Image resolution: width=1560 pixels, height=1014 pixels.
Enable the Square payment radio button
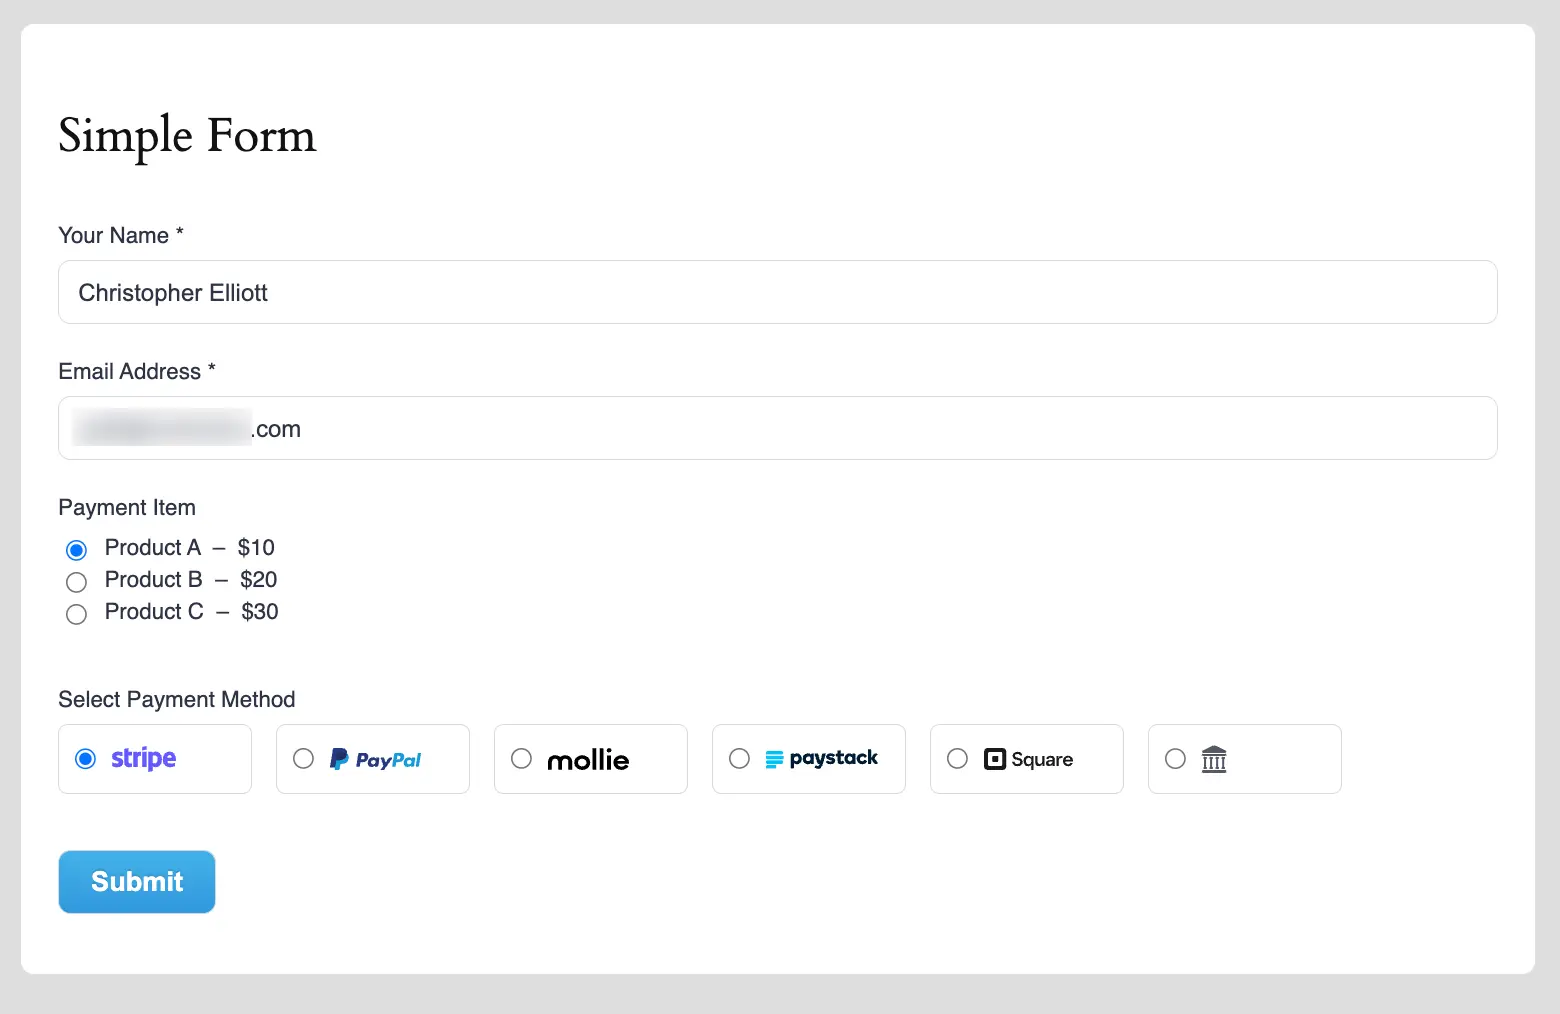[957, 759]
